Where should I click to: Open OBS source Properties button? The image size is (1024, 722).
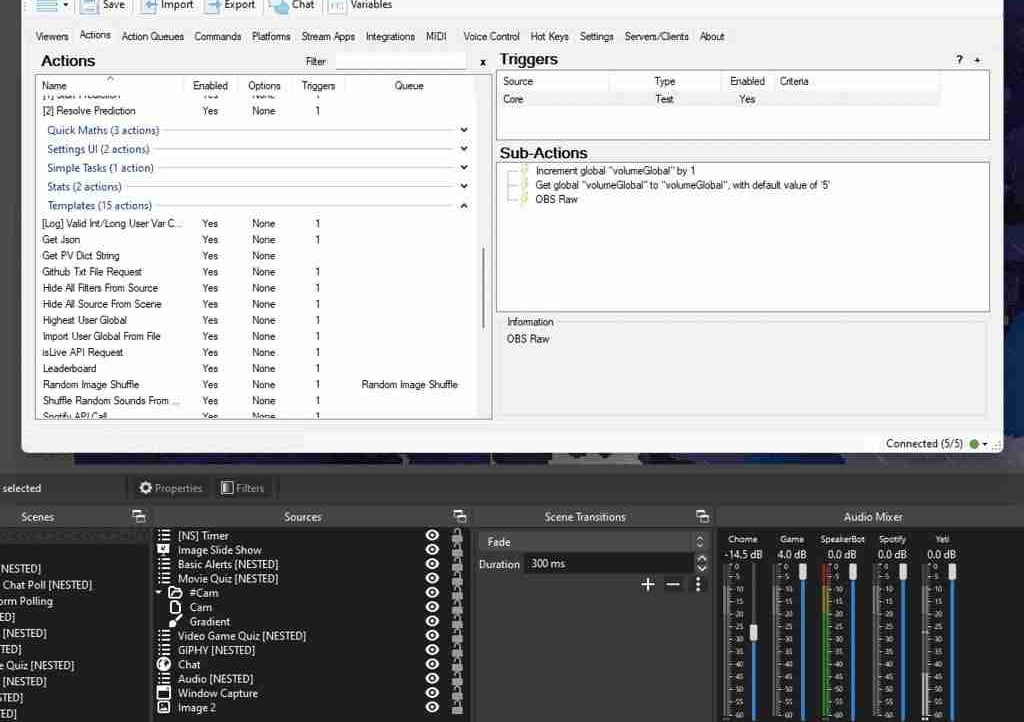click(171, 488)
